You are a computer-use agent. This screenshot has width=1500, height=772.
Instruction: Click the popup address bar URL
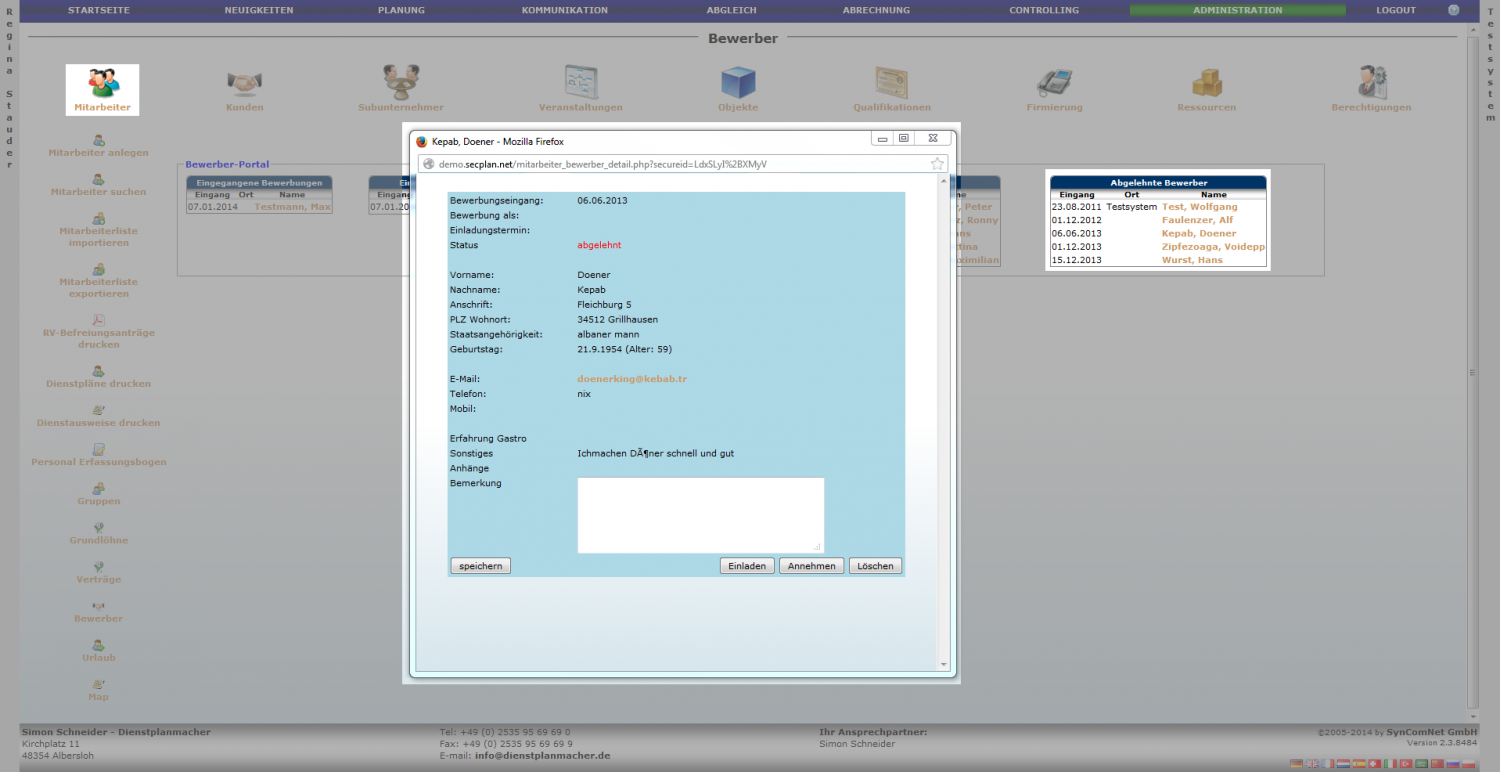603,164
